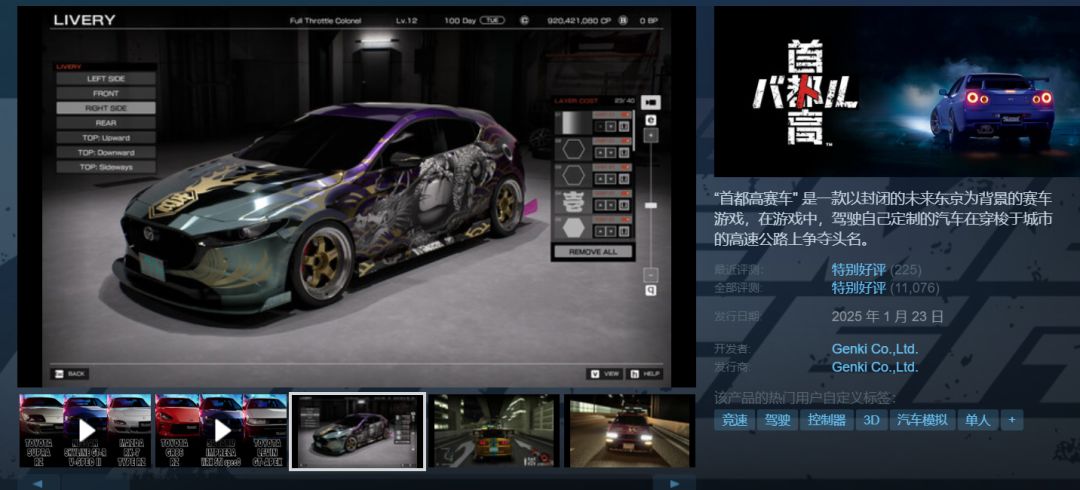
Task: Click the 单人 tag
Action: pos(978,420)
